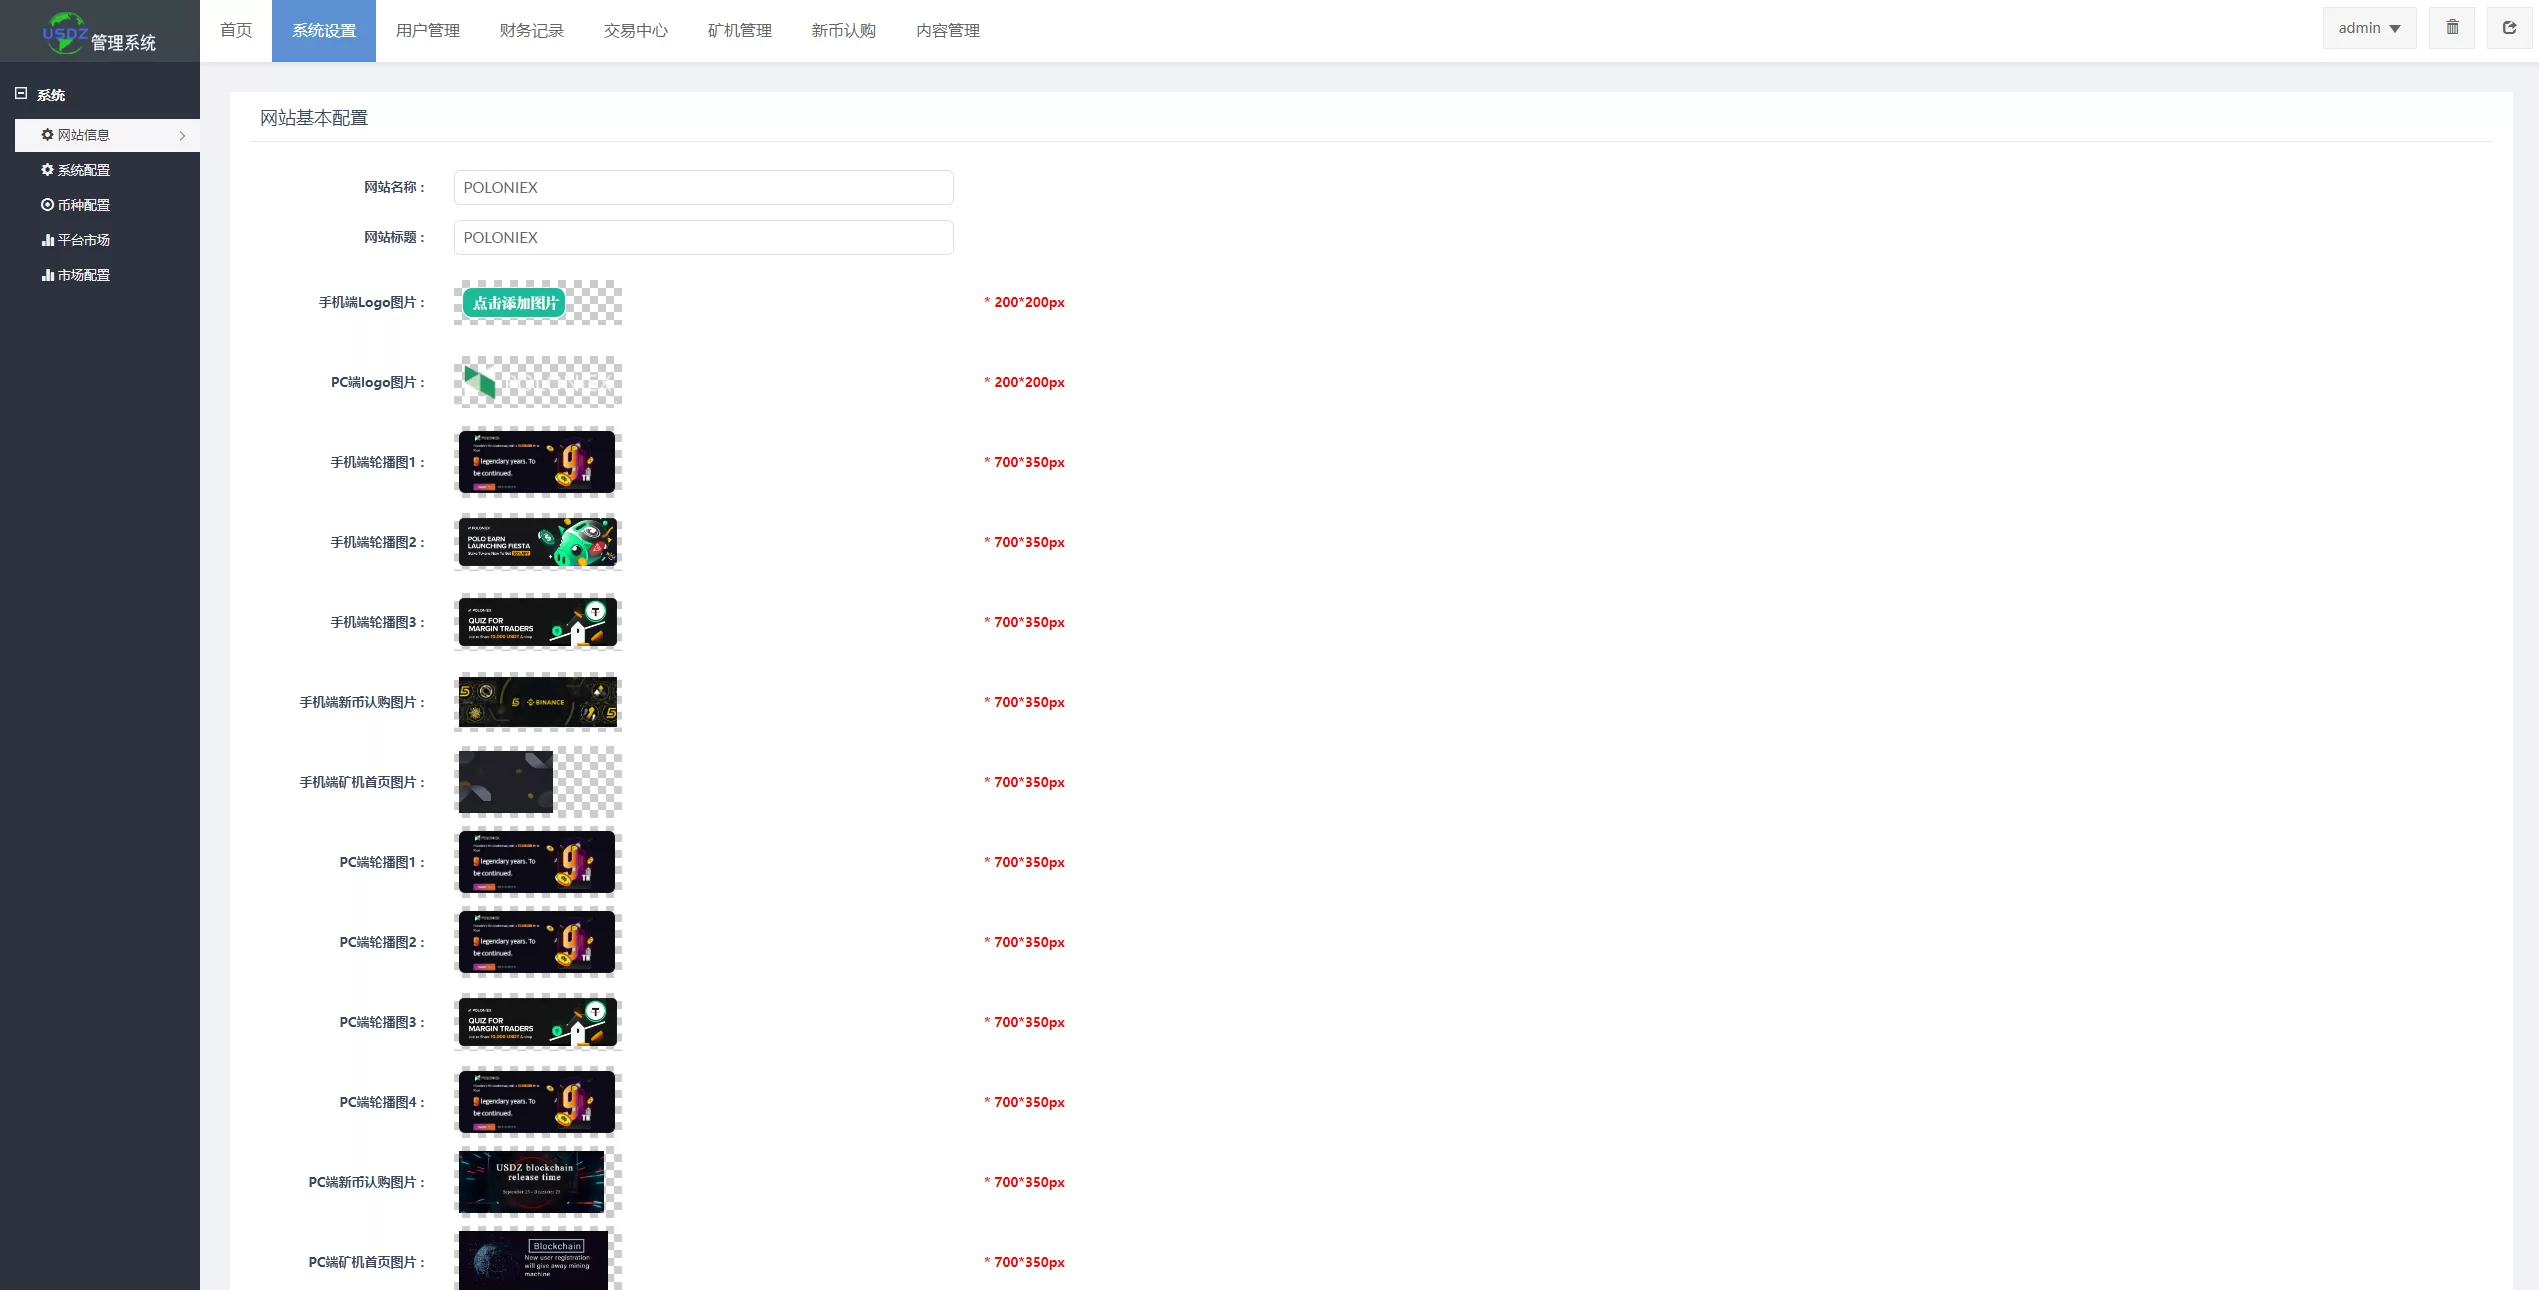Click the trash can icon in header

tap(2452, 28)
